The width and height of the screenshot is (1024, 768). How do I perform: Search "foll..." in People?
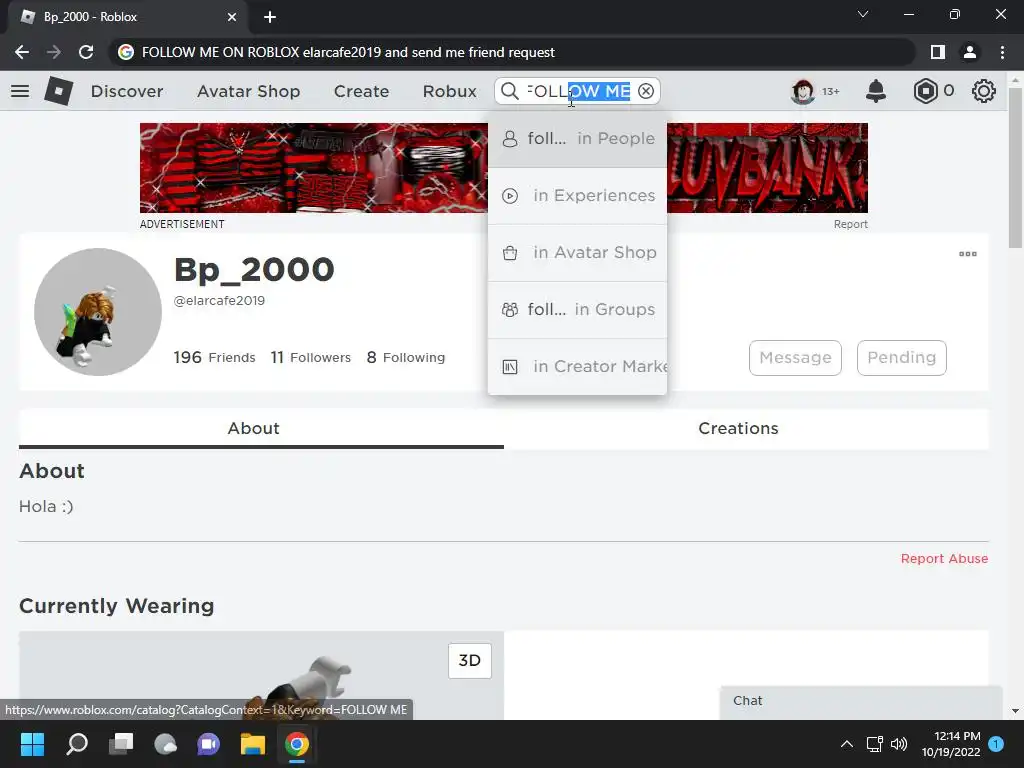point(577,138)
